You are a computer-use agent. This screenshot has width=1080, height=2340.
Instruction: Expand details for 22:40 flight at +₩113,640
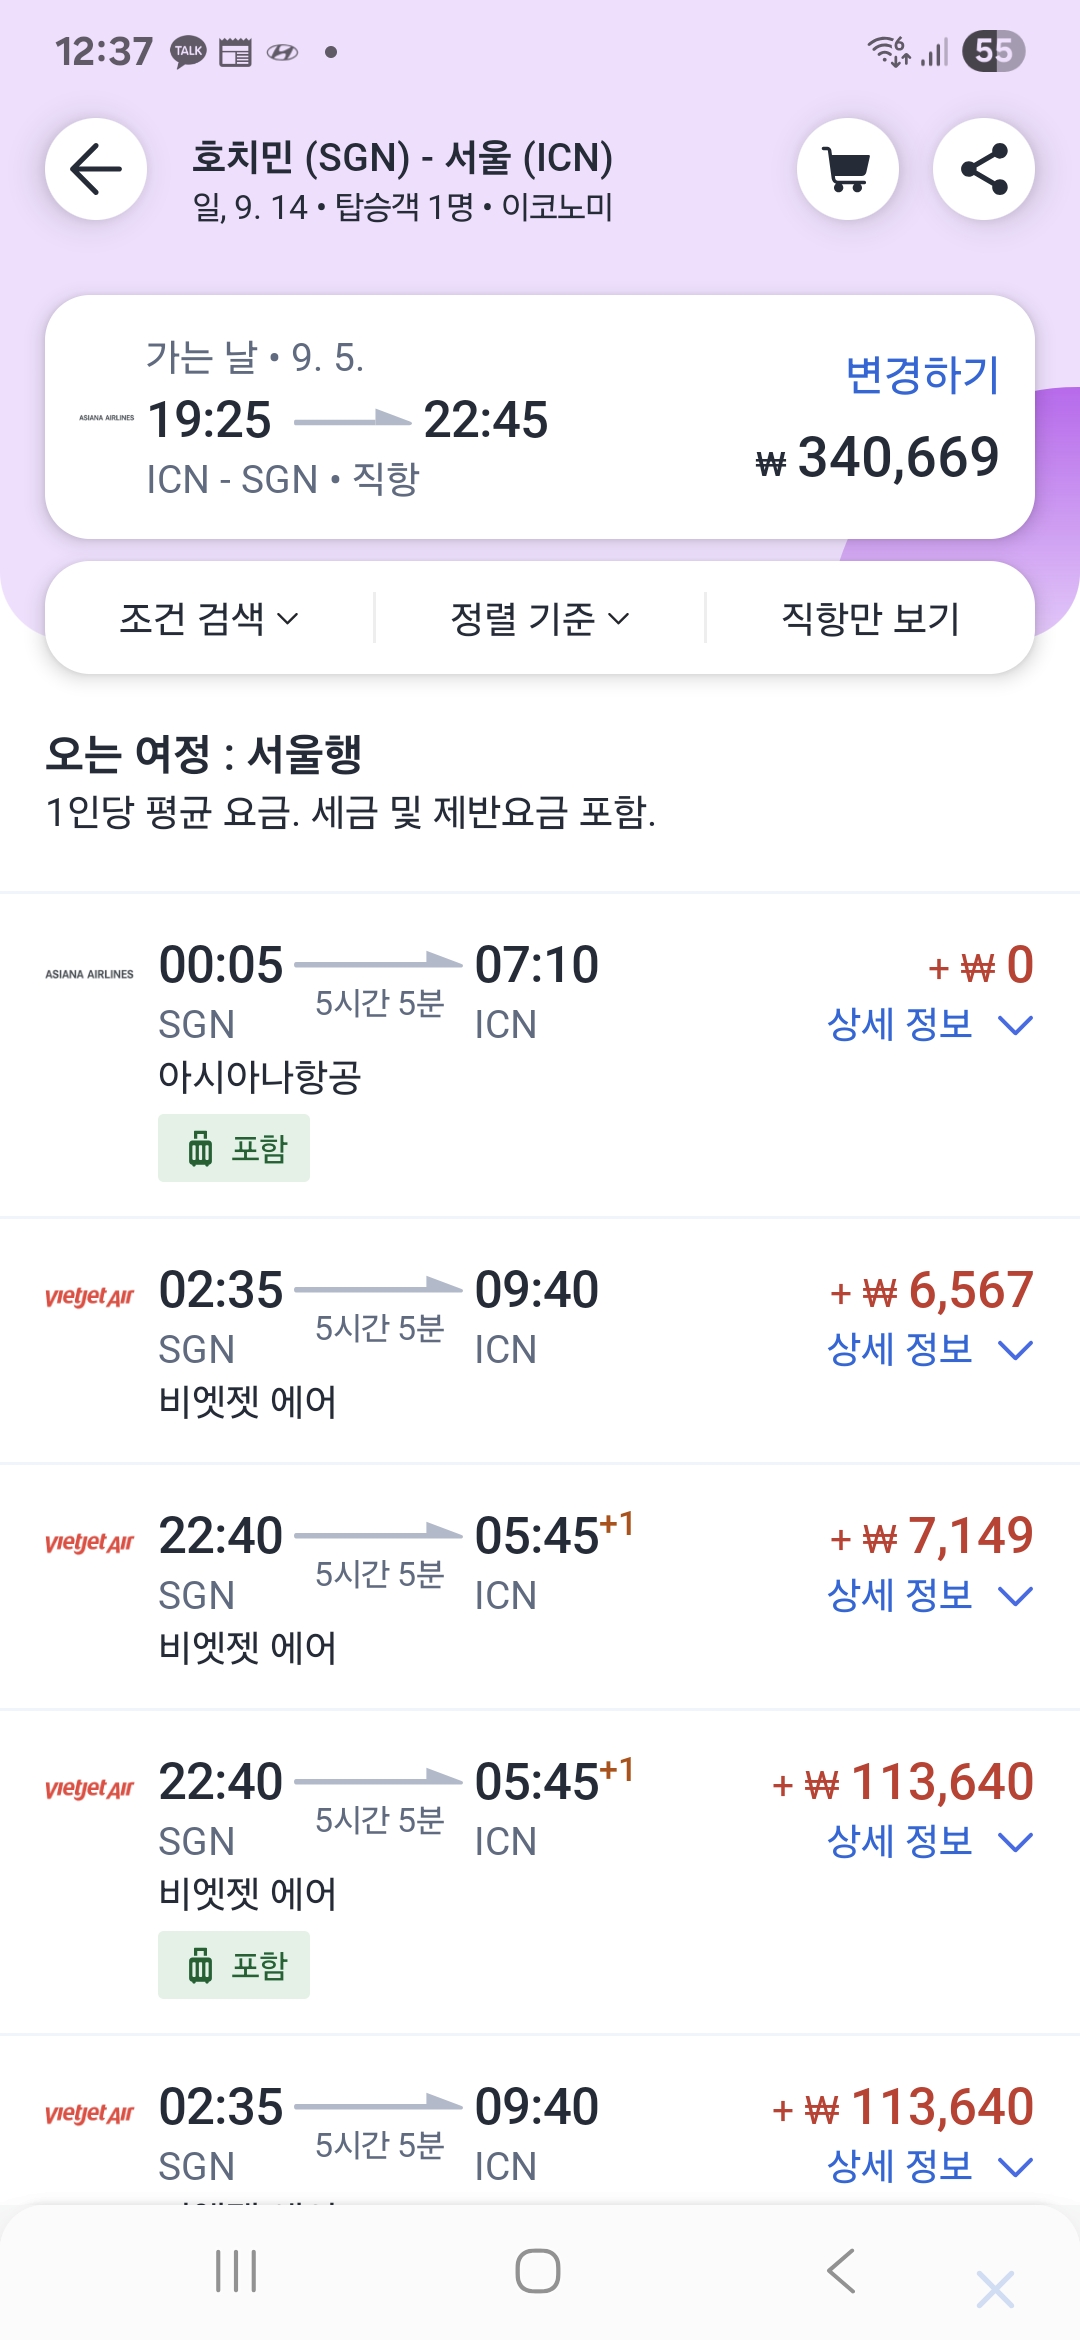point(929,1842)
